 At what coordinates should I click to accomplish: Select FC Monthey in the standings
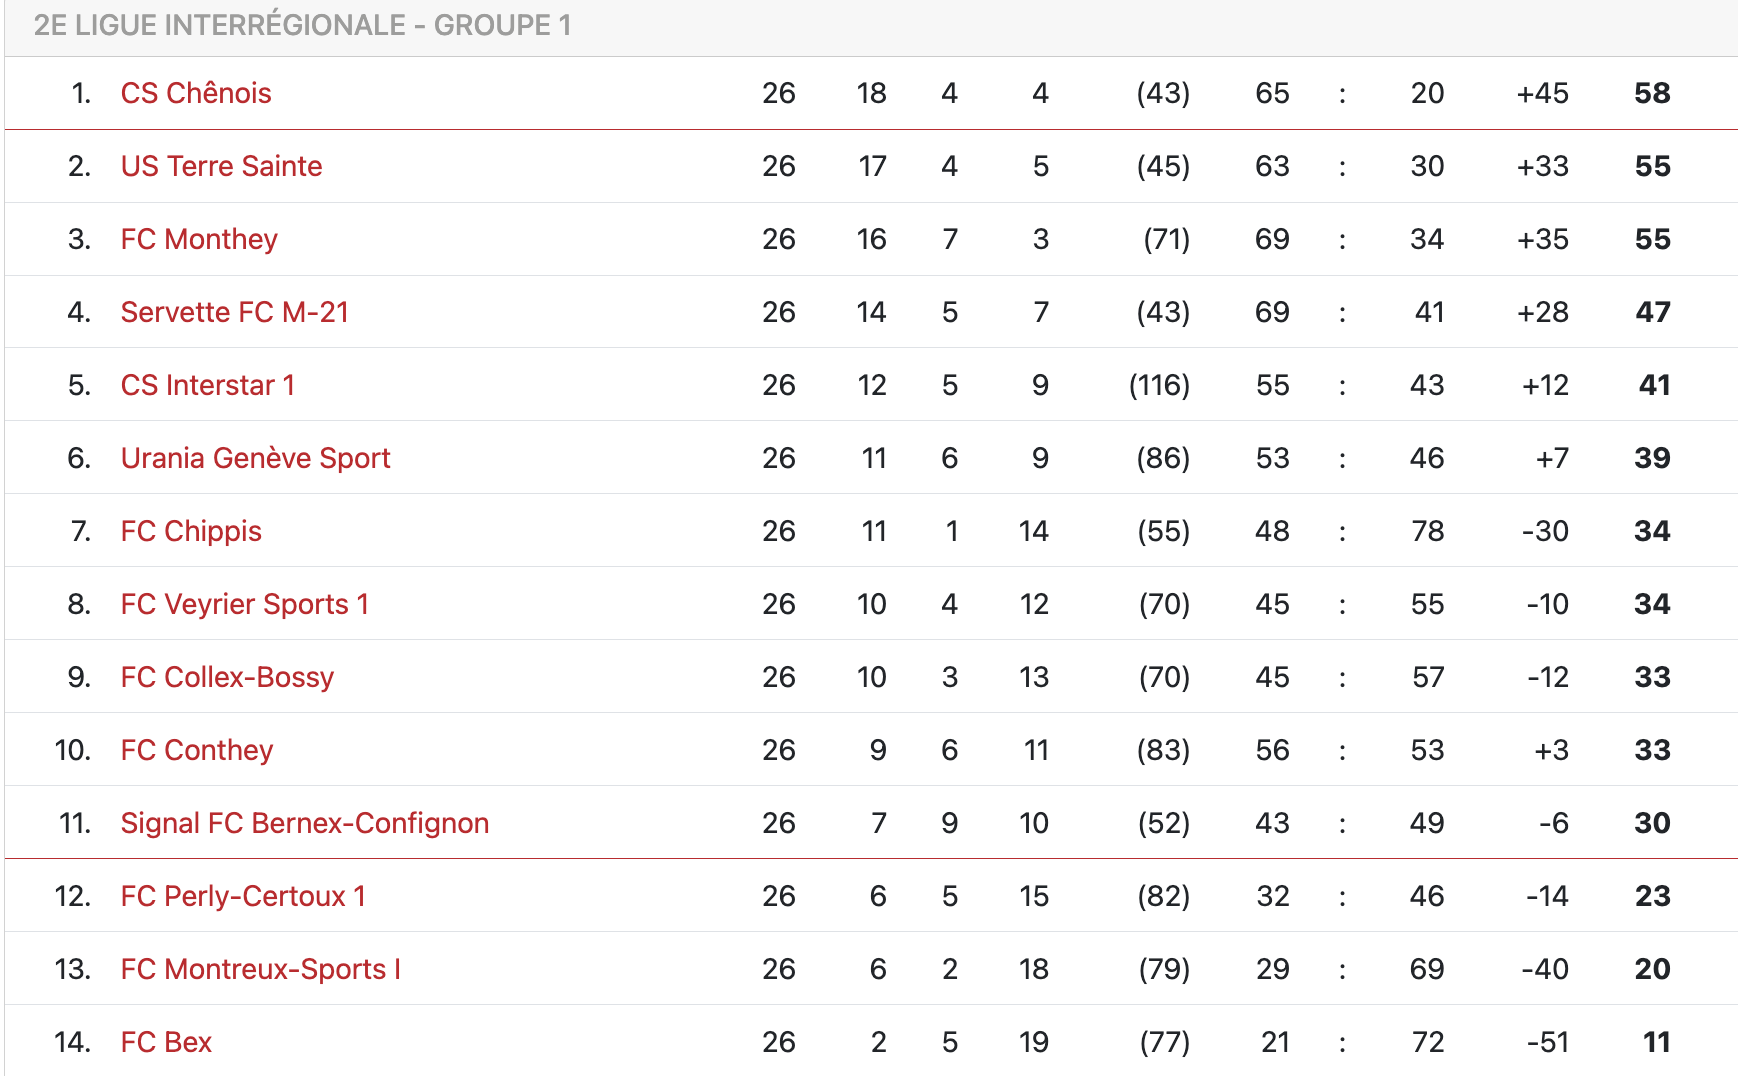coord(199,239)
